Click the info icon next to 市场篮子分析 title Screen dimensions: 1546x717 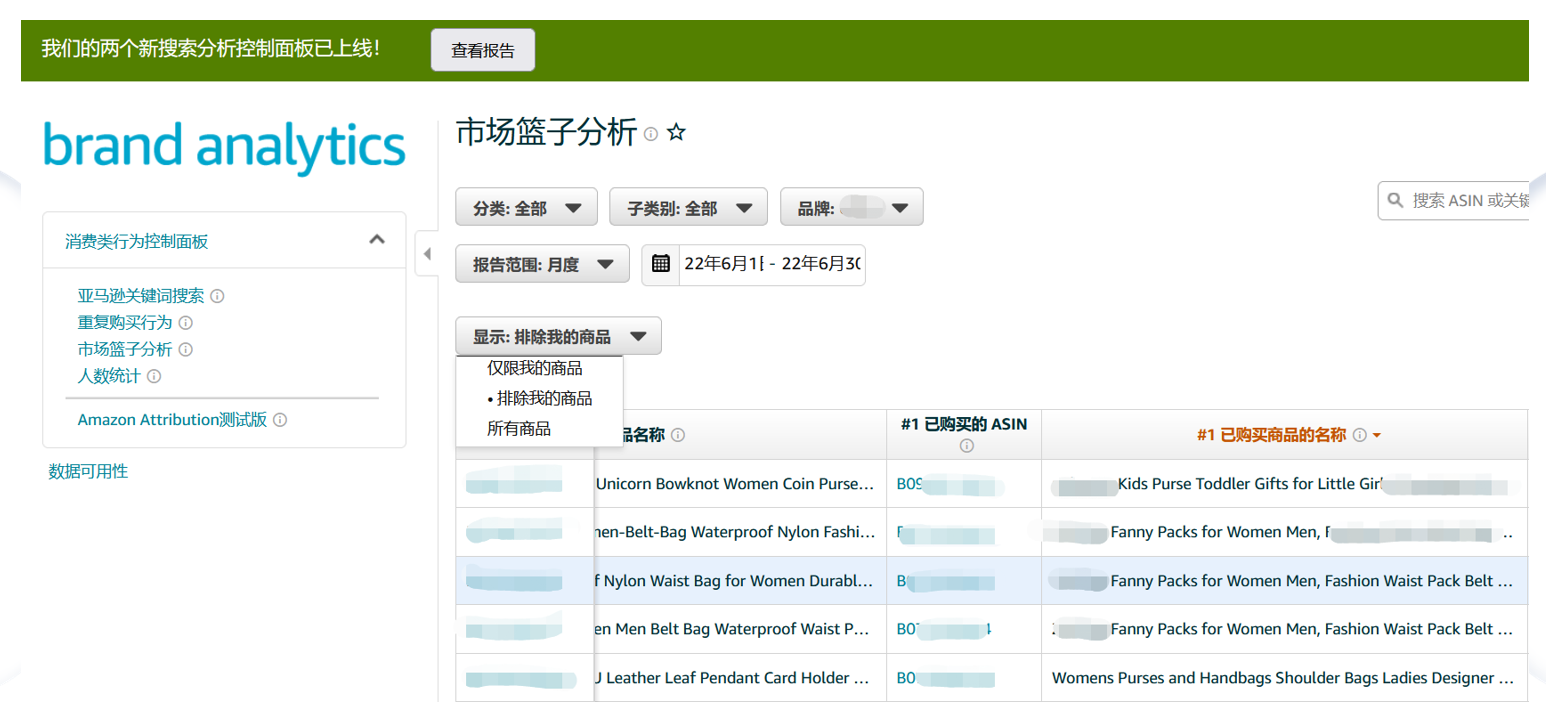(x=650, y=134)
